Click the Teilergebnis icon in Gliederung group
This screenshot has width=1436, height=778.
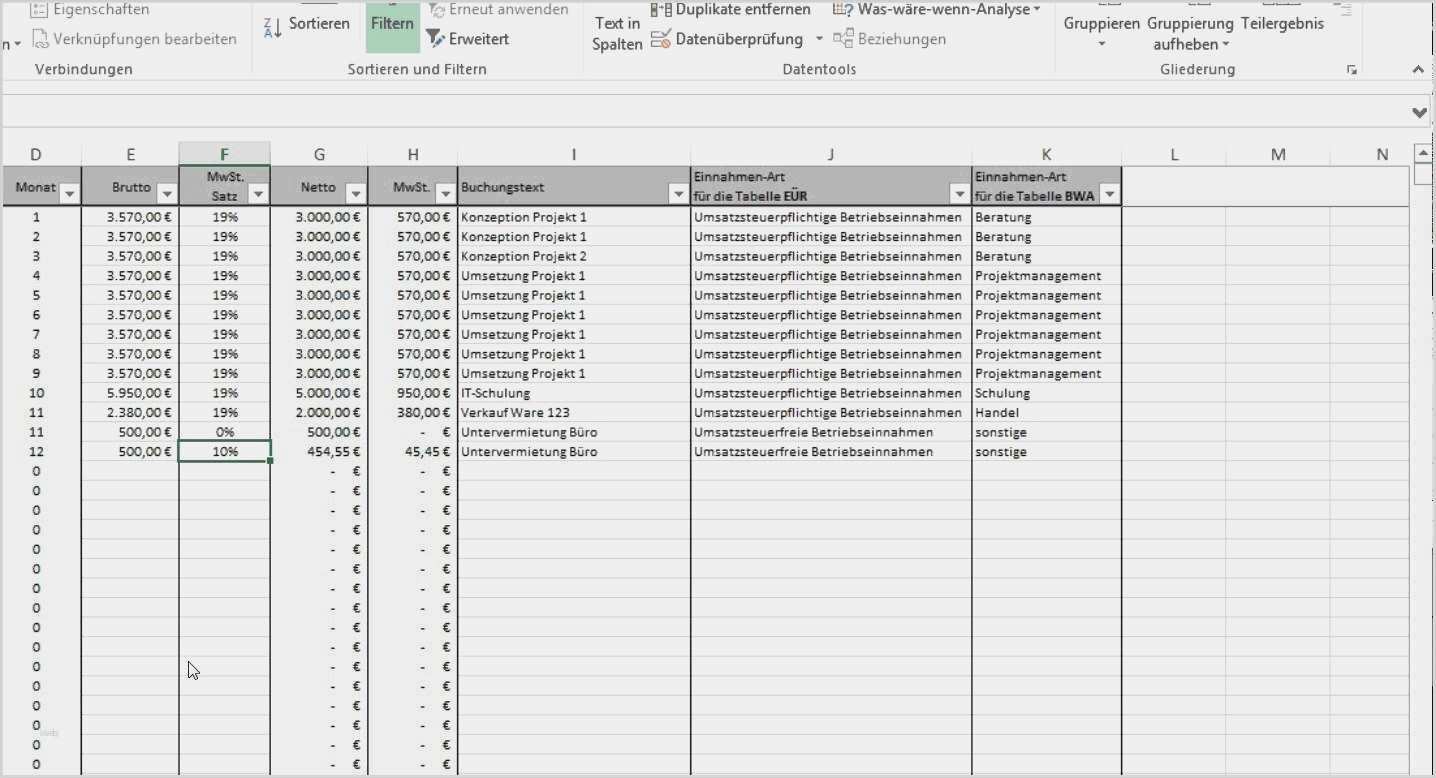(x=1282, y=23)
